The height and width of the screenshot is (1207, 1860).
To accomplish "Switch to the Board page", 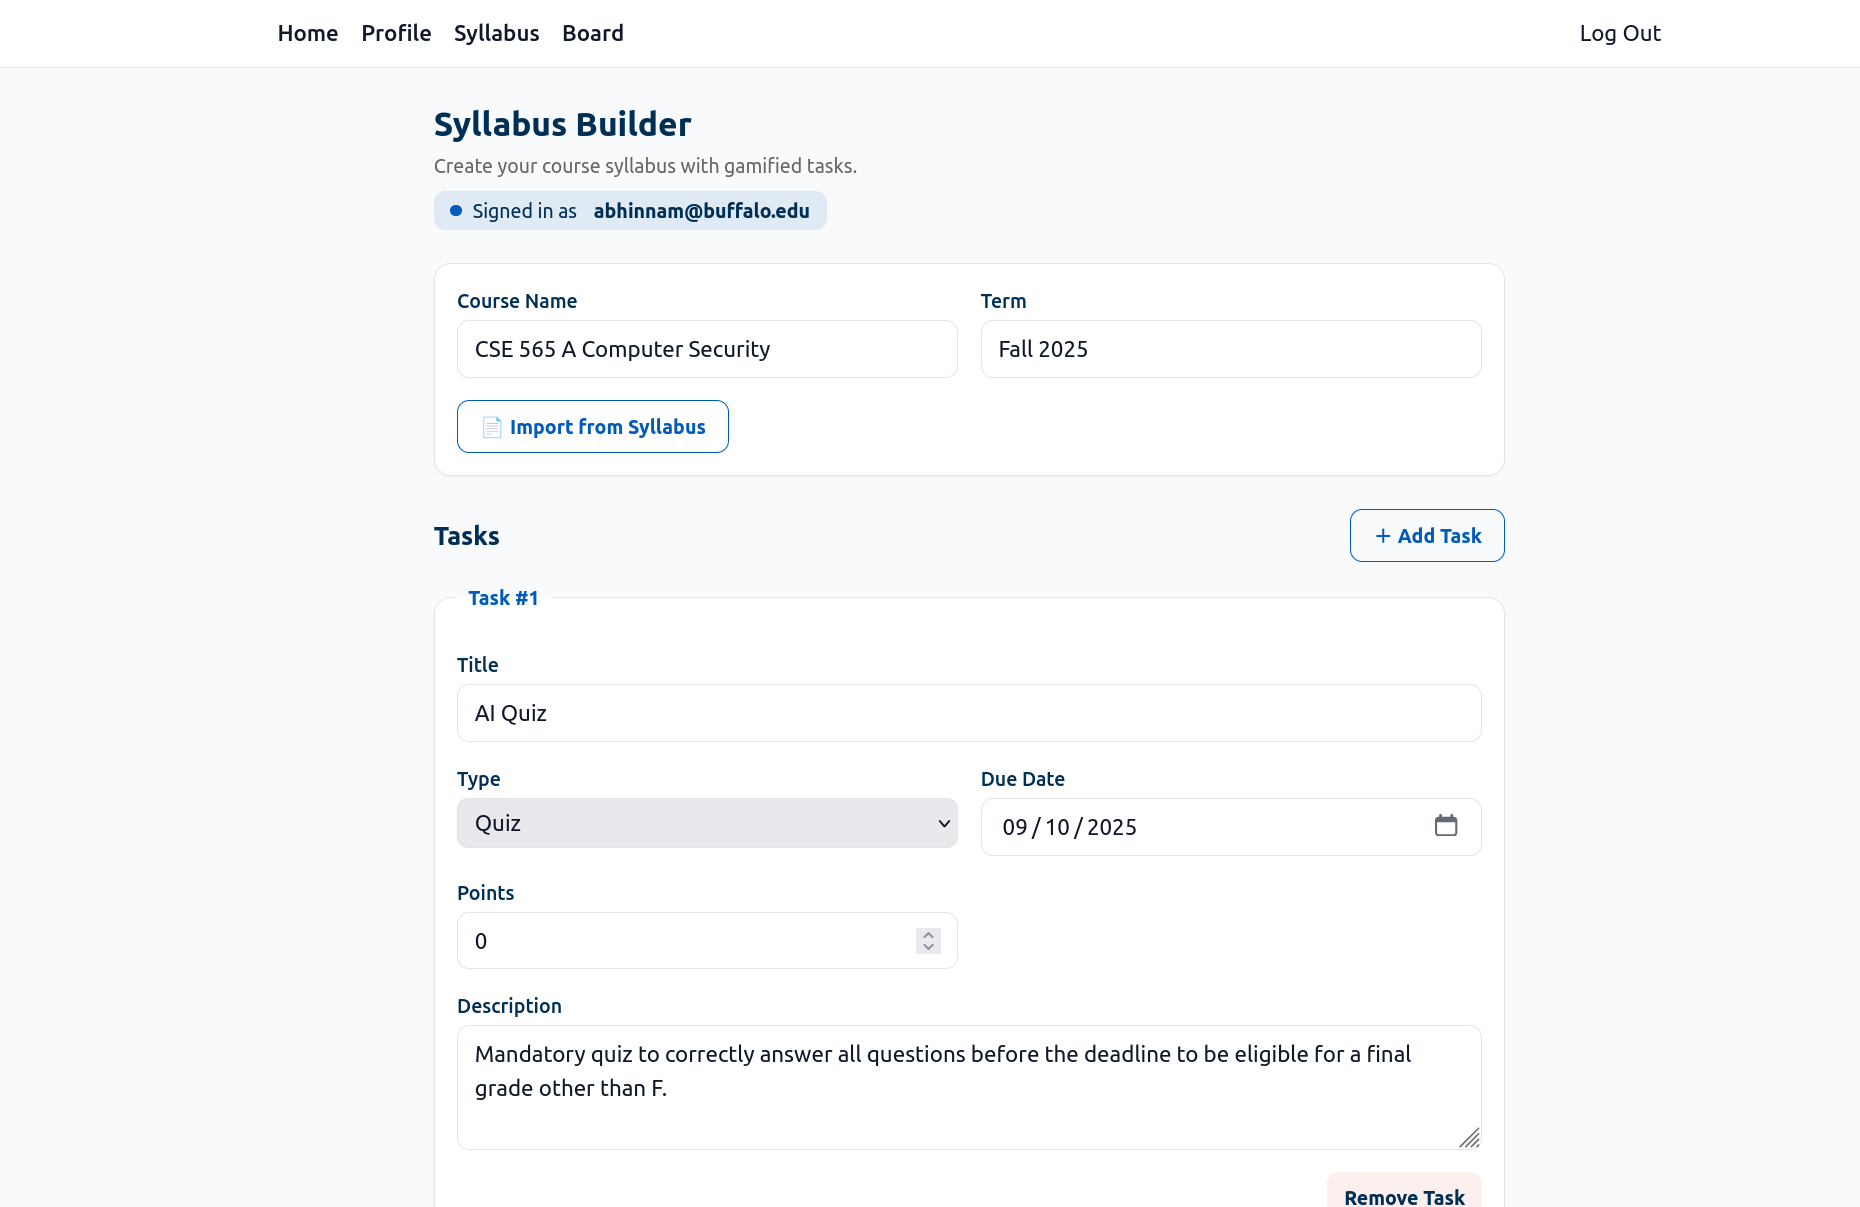I will point(593,33).
